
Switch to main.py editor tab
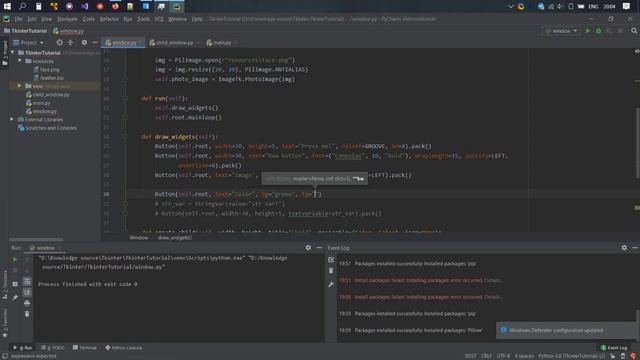(222, 42)
